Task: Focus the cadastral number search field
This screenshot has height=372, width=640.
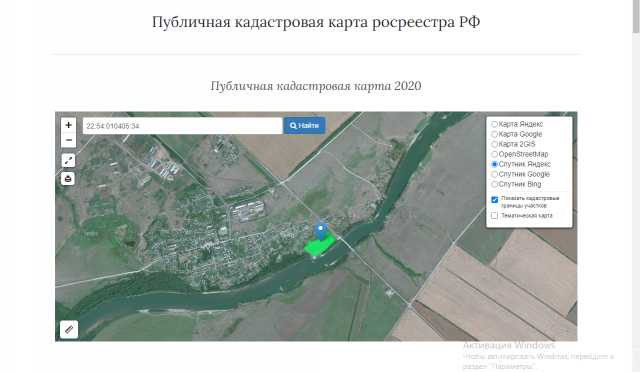Action: (182, 126)
